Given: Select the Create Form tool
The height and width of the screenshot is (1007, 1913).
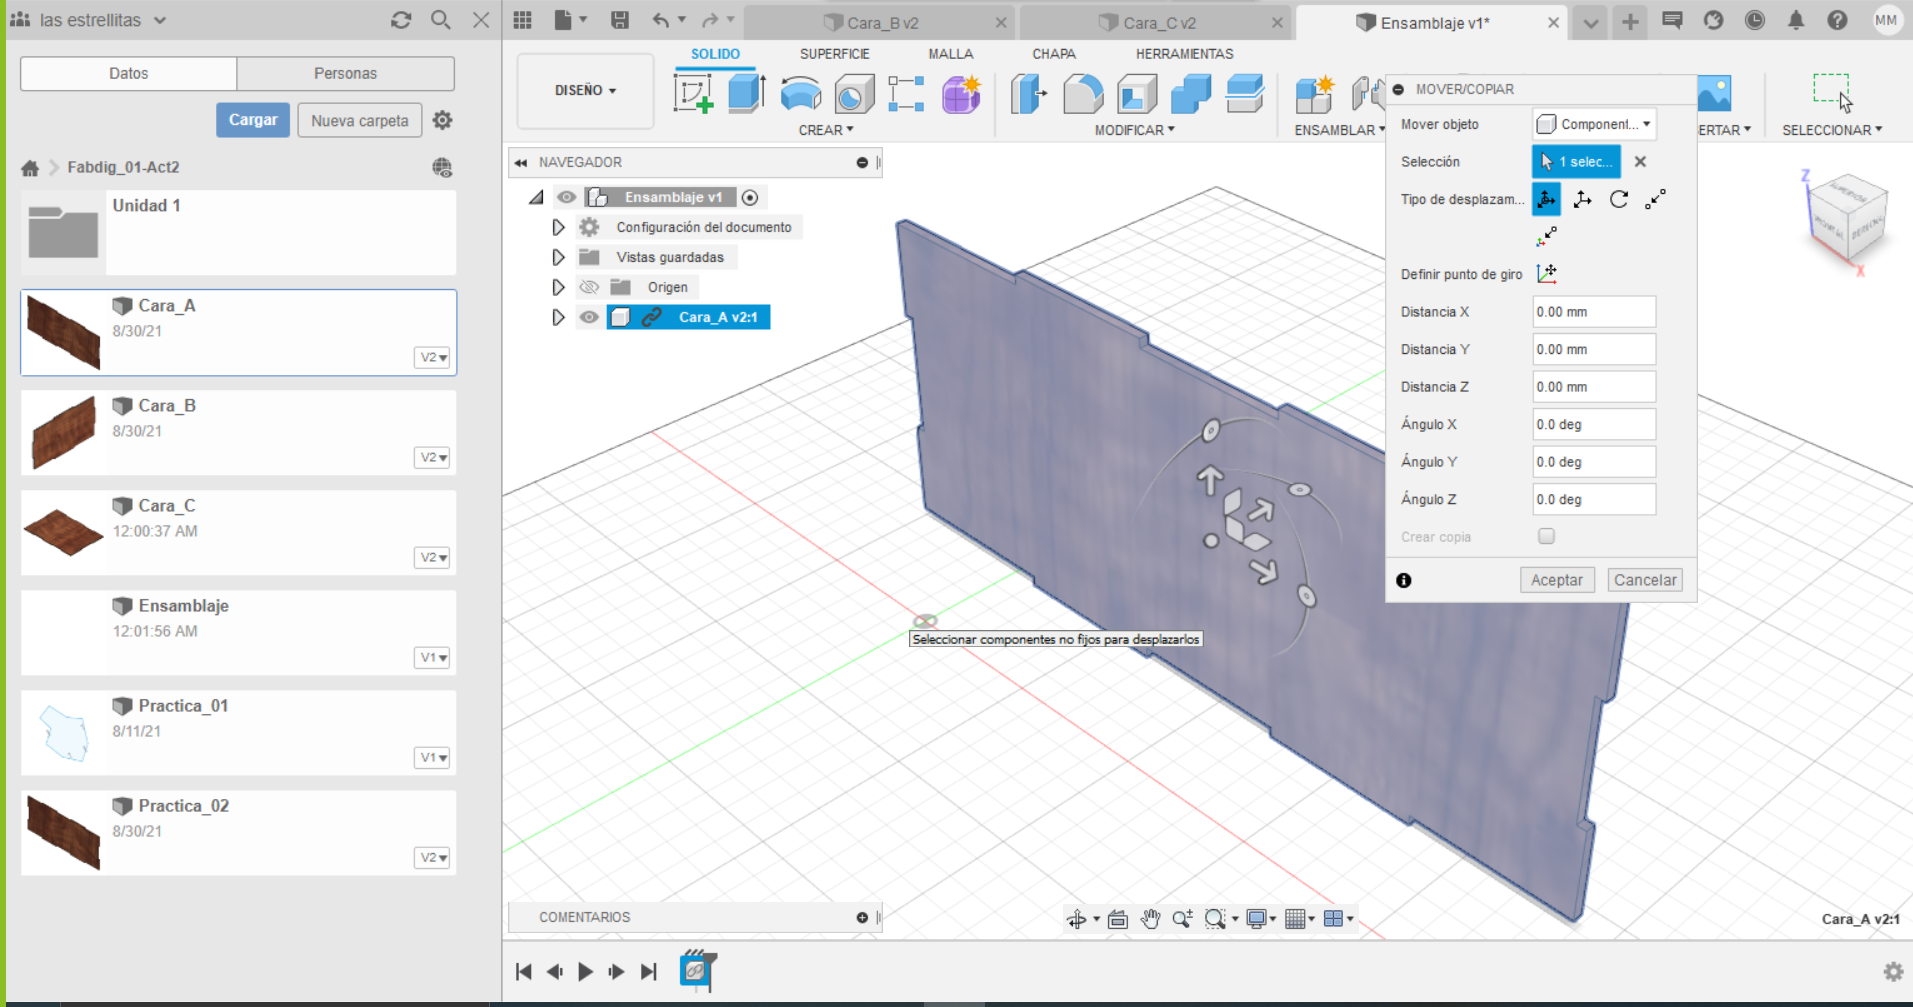Looking at the screenshot, I should [961, 94].
